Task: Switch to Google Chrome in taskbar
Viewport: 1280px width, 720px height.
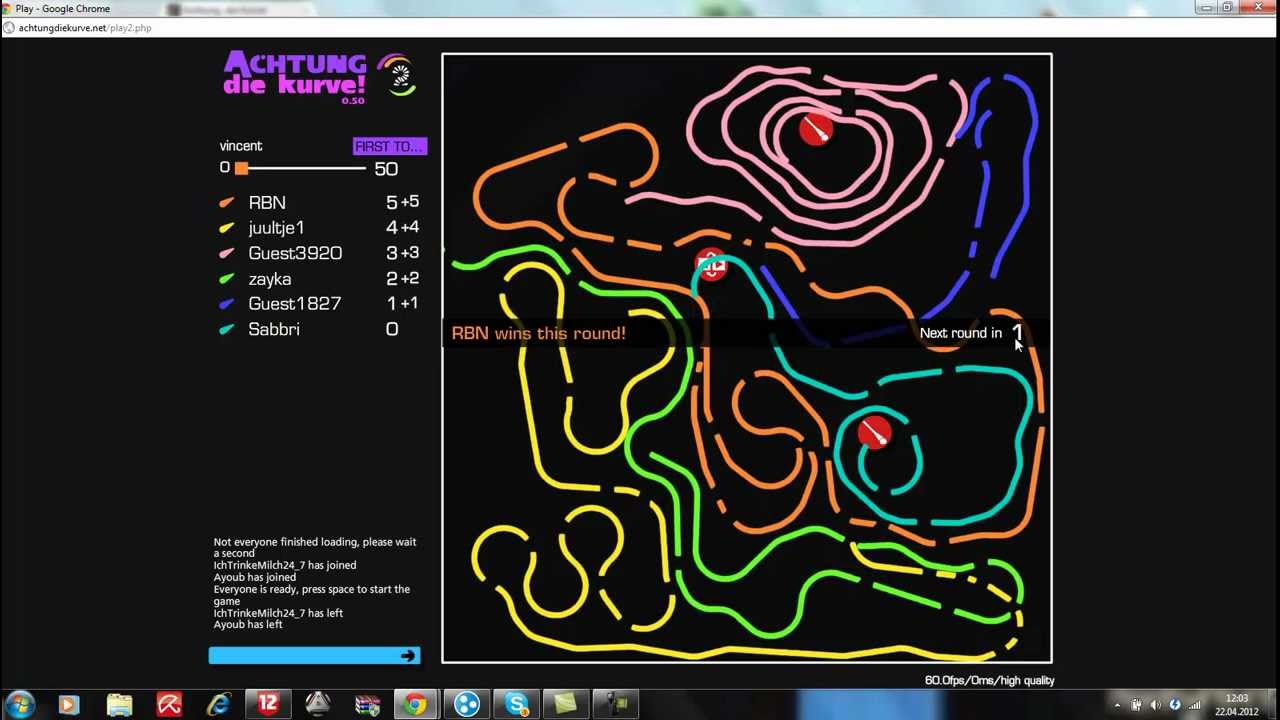Action: coord(415,705)
